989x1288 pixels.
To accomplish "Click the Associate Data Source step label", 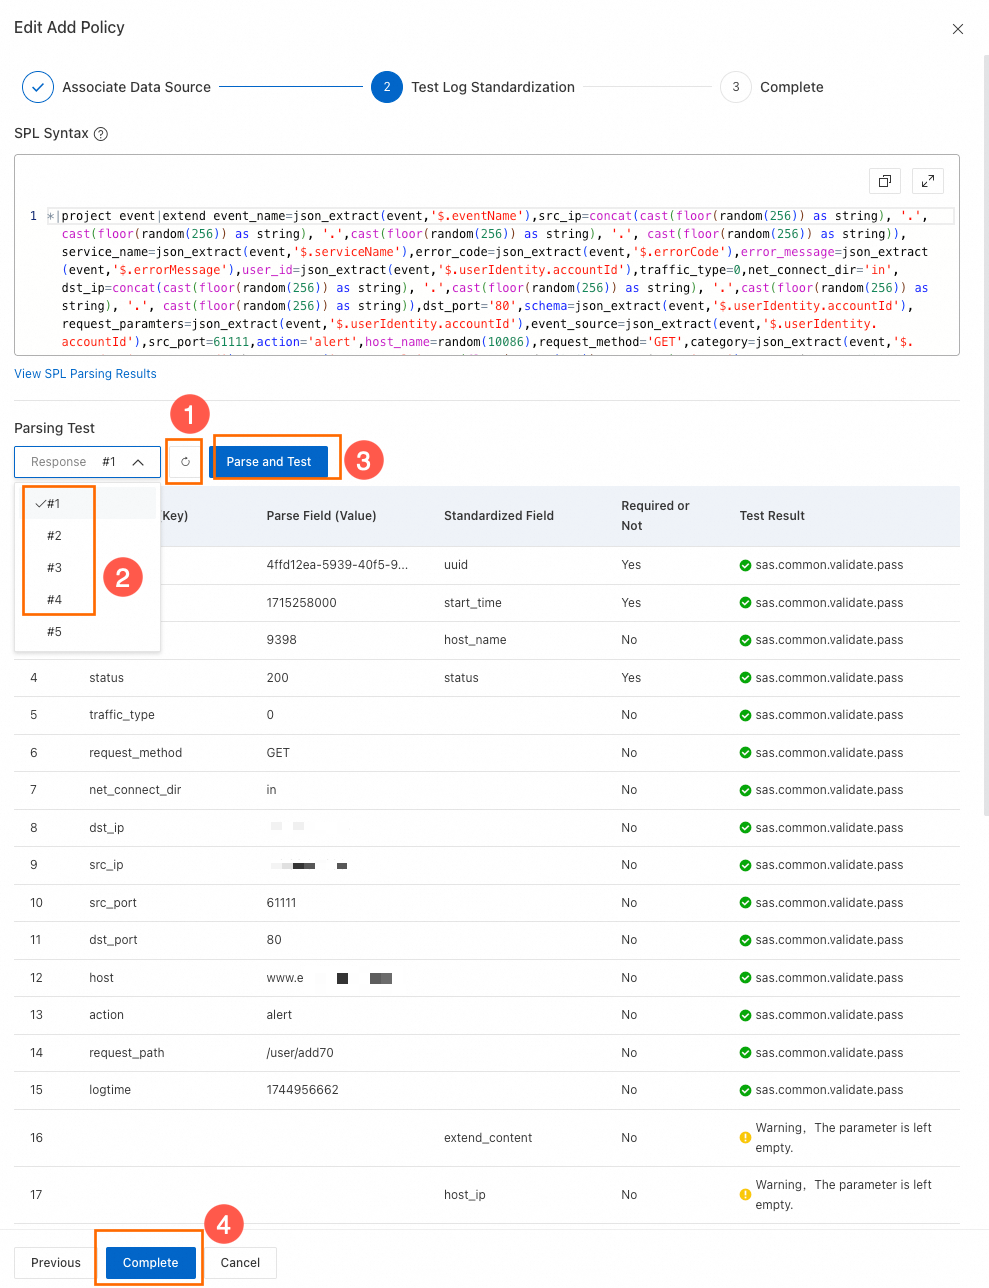I will tap(136, 87).
